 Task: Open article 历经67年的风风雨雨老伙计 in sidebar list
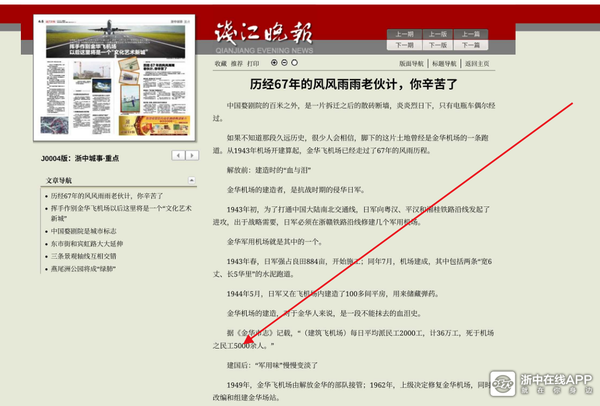click(x=107, y=196)
